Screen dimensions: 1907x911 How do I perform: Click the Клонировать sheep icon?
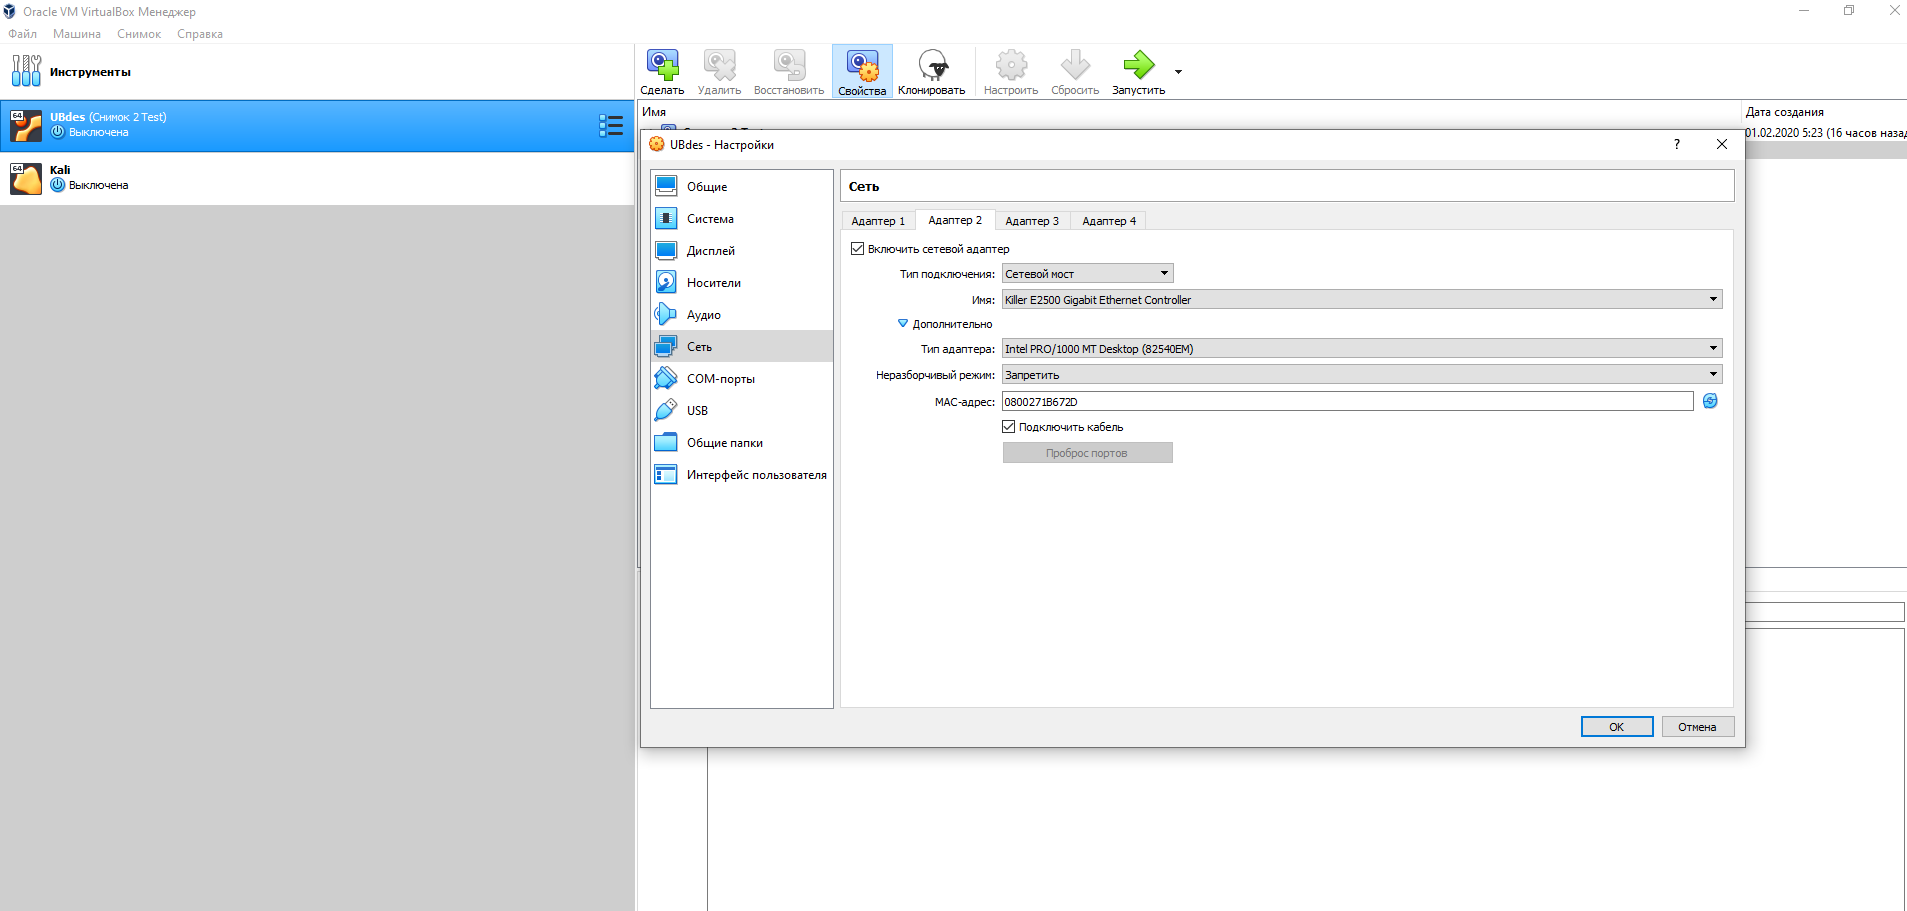(x=932, y=65)
